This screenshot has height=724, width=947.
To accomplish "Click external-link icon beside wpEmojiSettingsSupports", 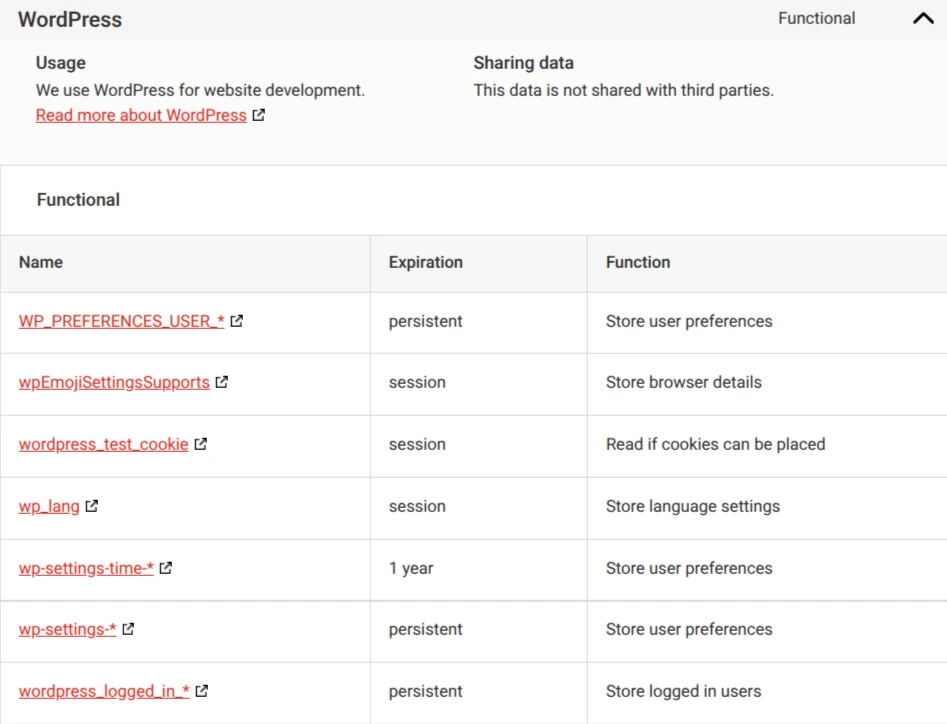I will click(222, 382).
